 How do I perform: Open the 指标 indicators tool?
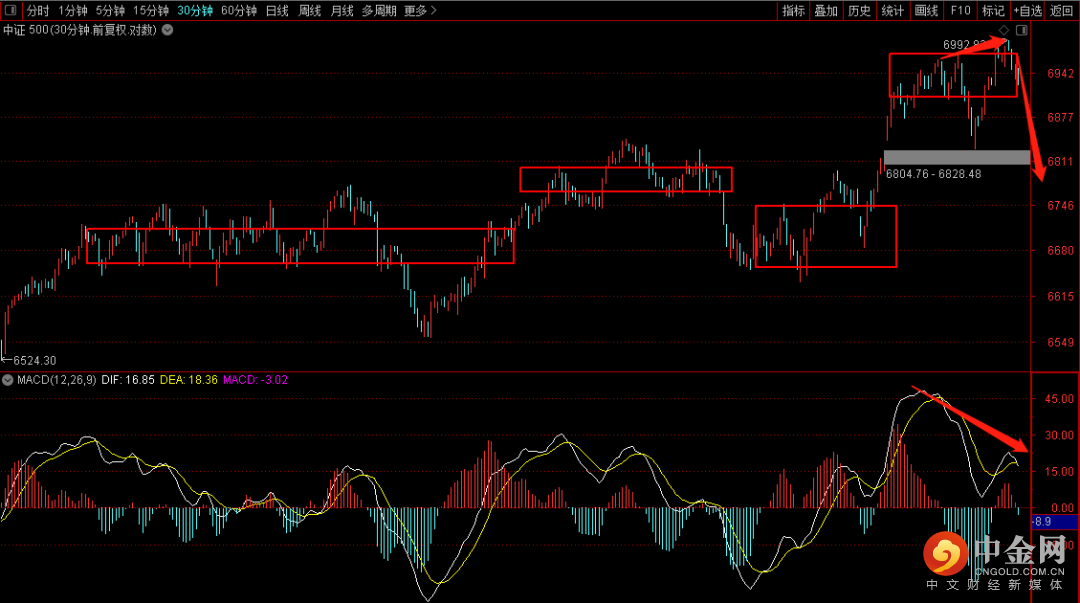(x=793, y=10)
